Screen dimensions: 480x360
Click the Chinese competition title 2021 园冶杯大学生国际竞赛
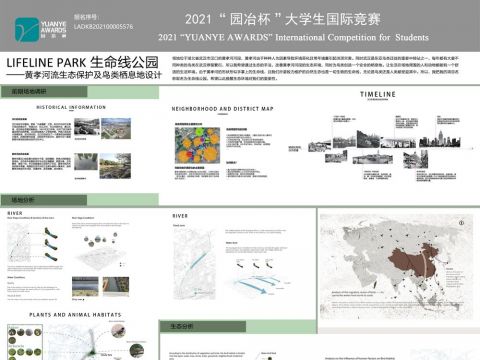(283, 19)
